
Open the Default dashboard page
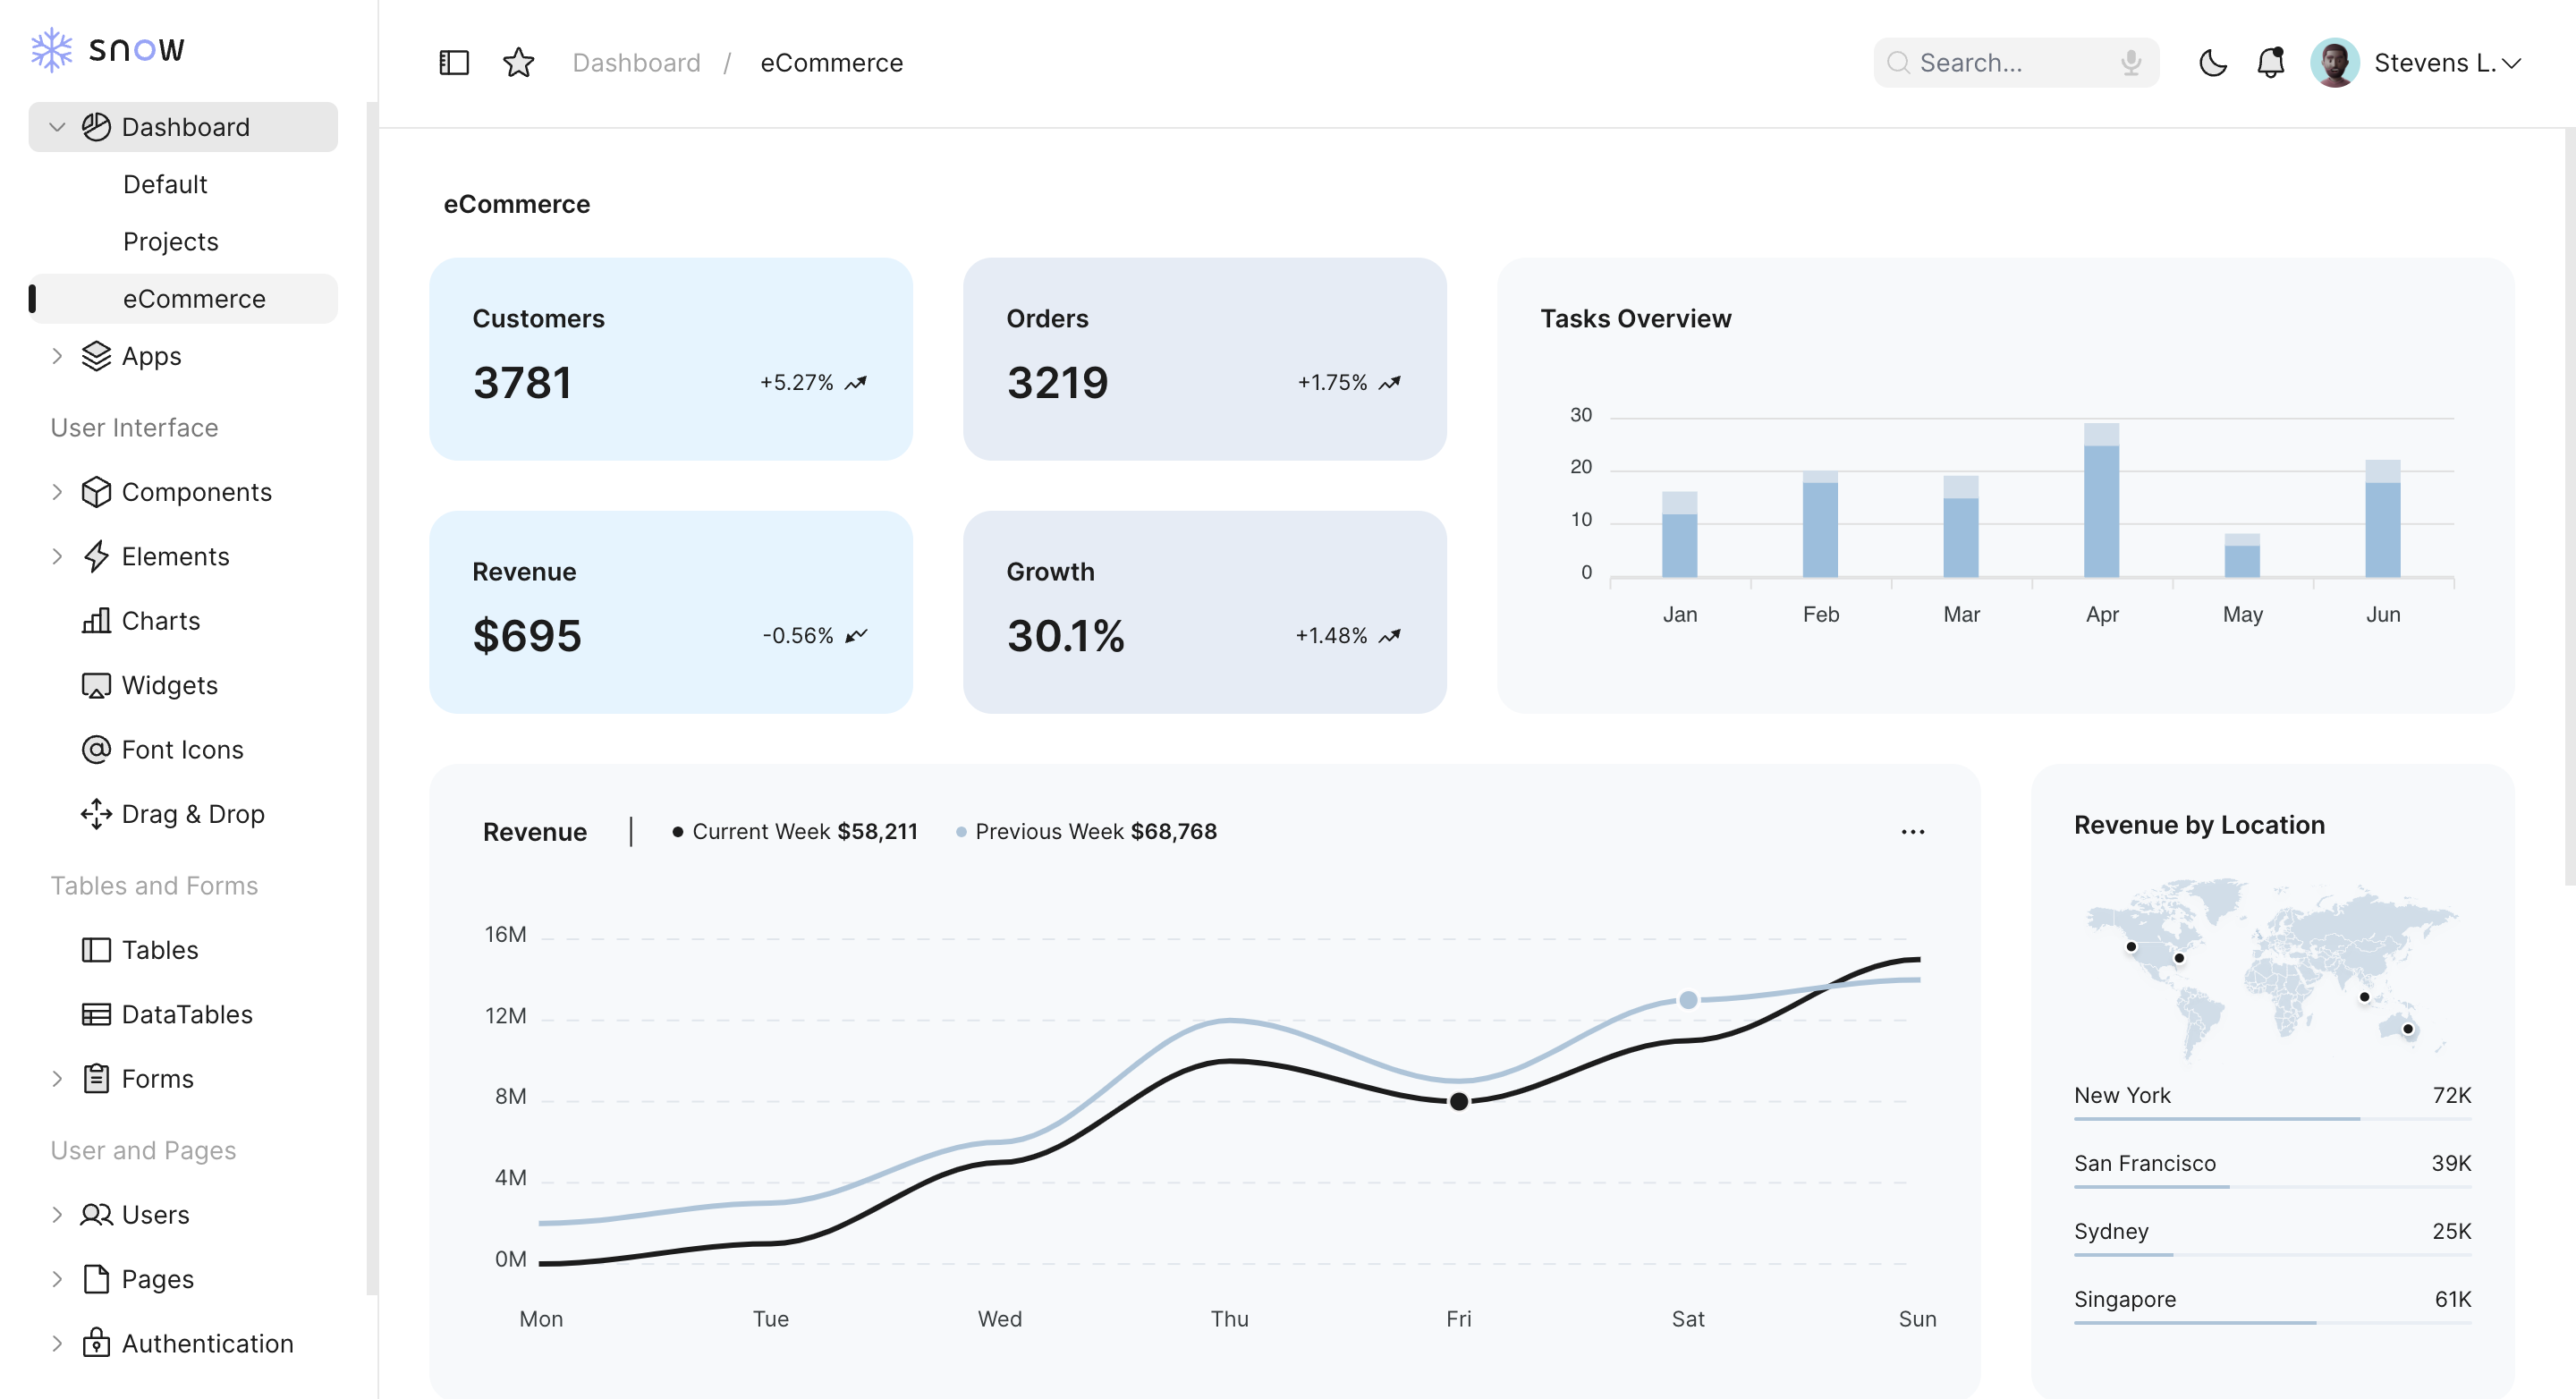coord(165,184)
